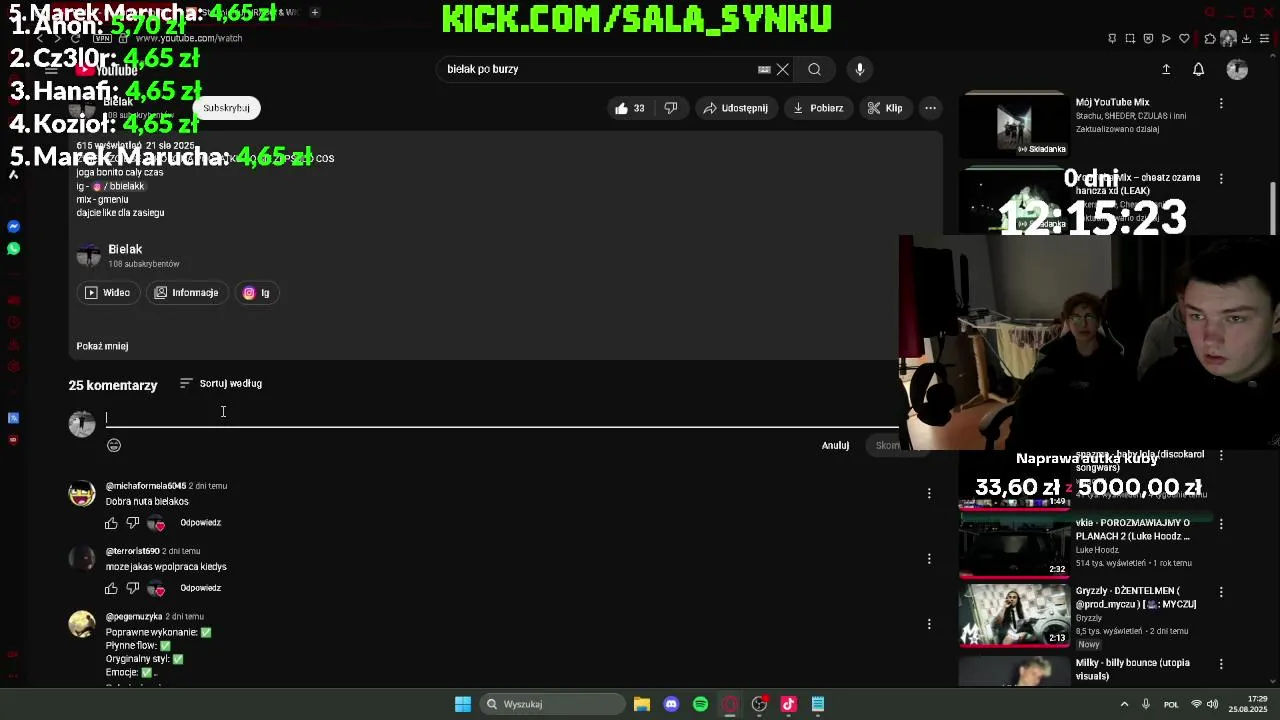The height and width of the screenshot is (720, 1280).
Task: Open options menu for Grzyzly DŻENTELMEN video
Action: pyautogui.click(x=1221, y=592)
